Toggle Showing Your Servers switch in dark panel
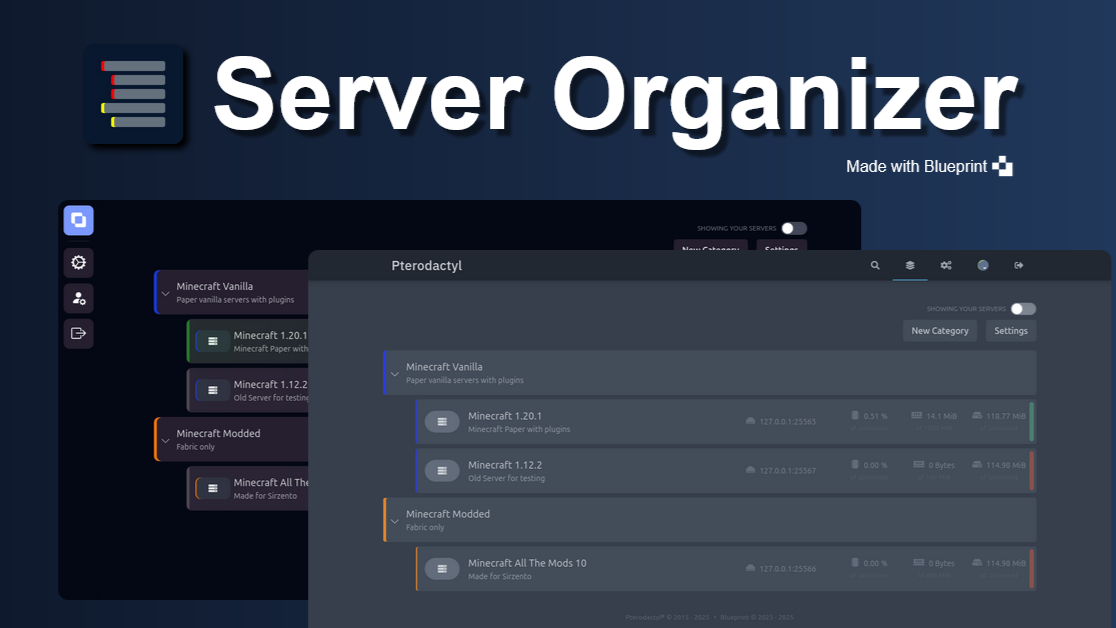1116x628 pixels. tap(794, 228)
